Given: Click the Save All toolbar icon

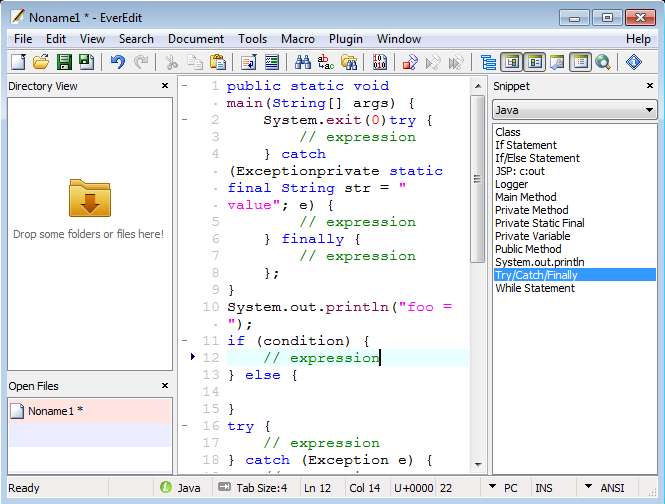Looking at the screenshot, I should (x=87, y=62).
